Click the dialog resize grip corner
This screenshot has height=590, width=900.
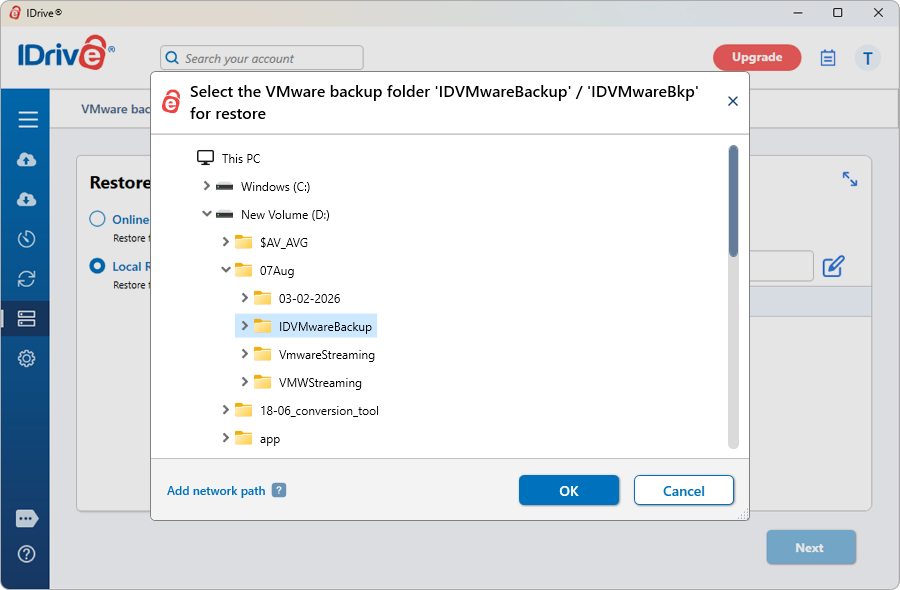pyautogui.click(x=743, y=514)
